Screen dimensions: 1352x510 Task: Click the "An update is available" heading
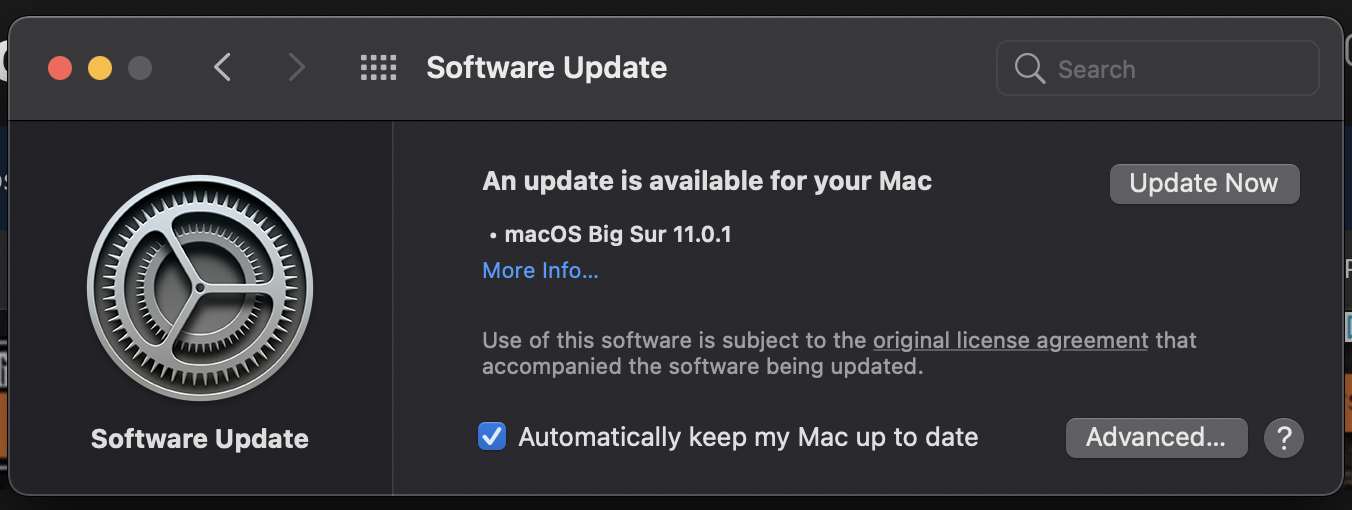click(x=707, y=181)
